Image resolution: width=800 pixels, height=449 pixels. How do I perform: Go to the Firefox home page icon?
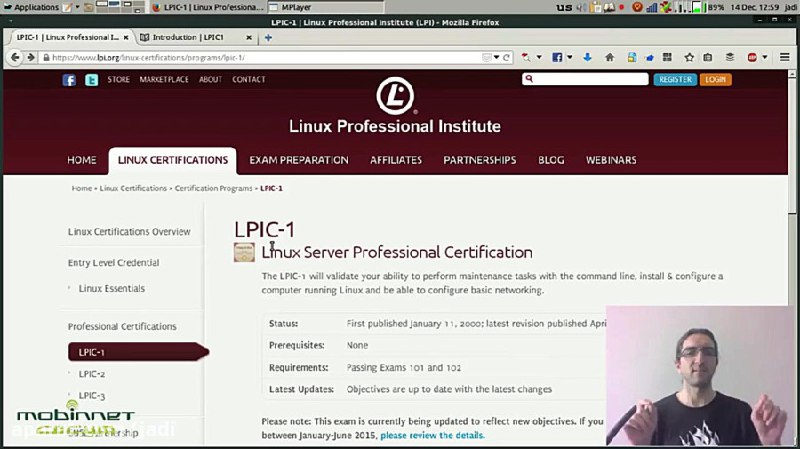pyautogui.click(x=610, y=58)
